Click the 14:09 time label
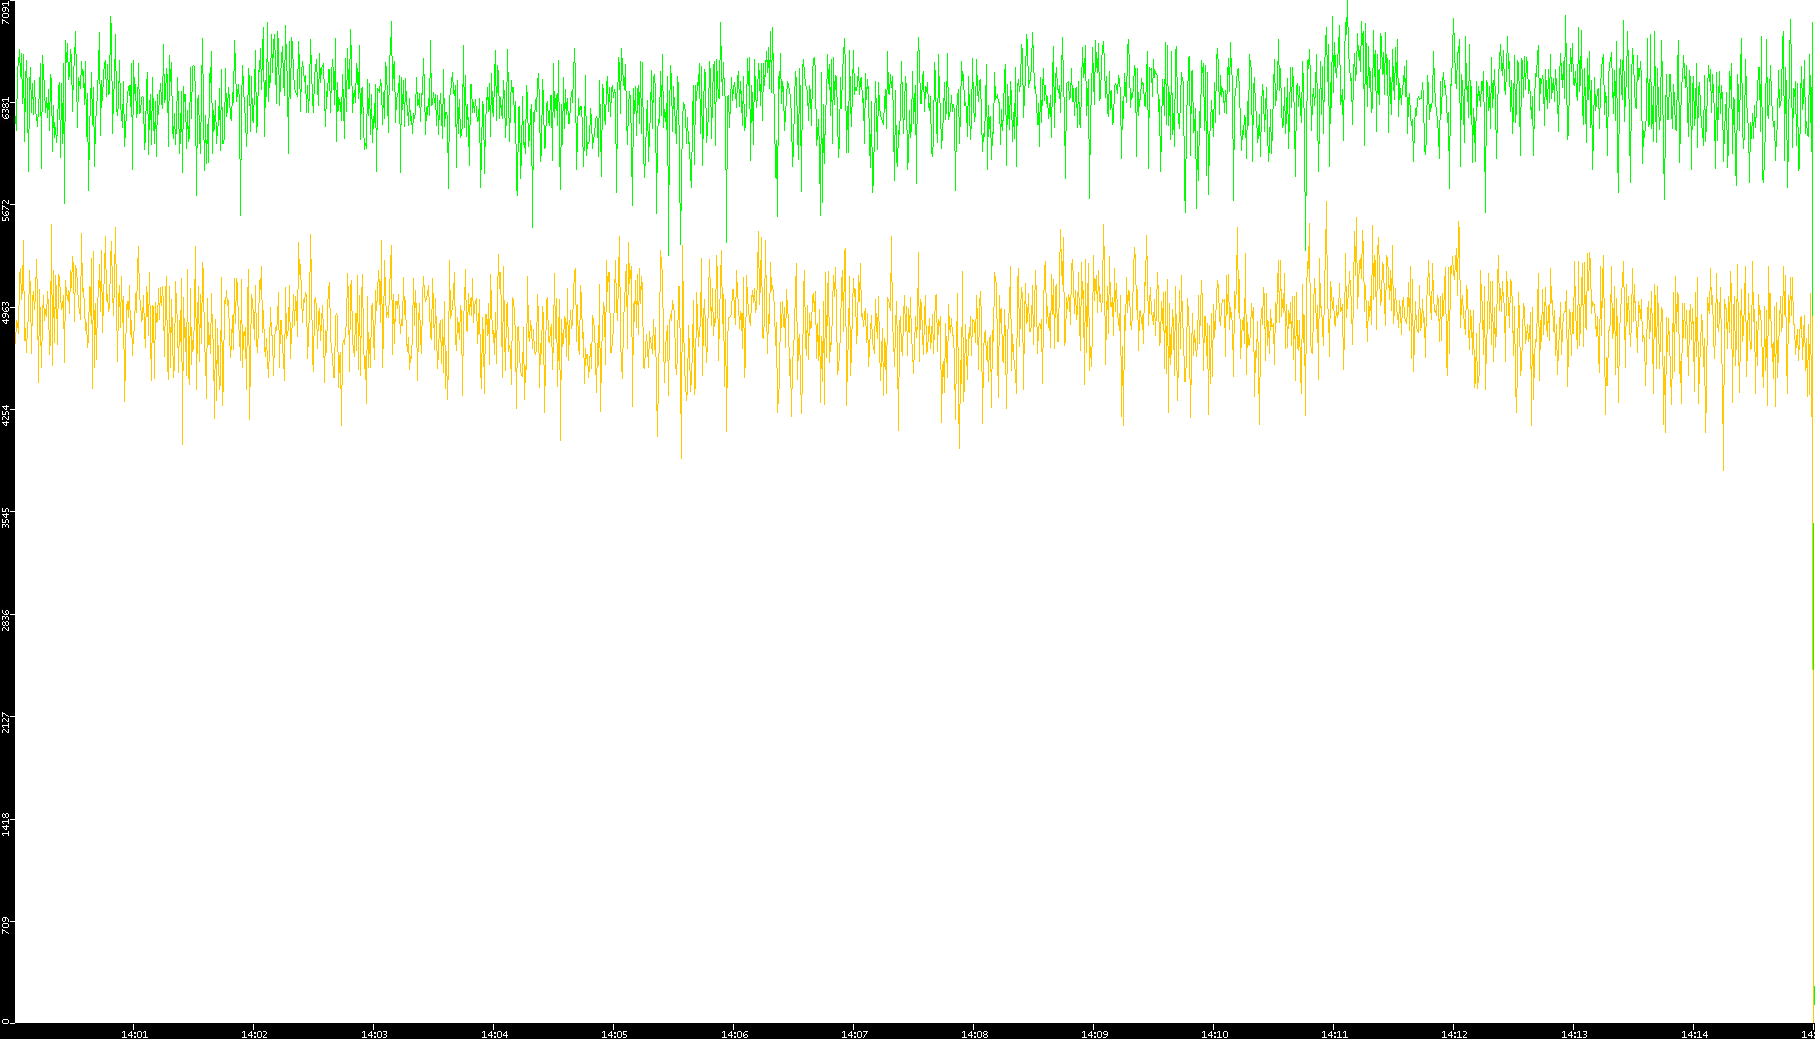The image size is (1815, 1039). tap(1094, 1034)
